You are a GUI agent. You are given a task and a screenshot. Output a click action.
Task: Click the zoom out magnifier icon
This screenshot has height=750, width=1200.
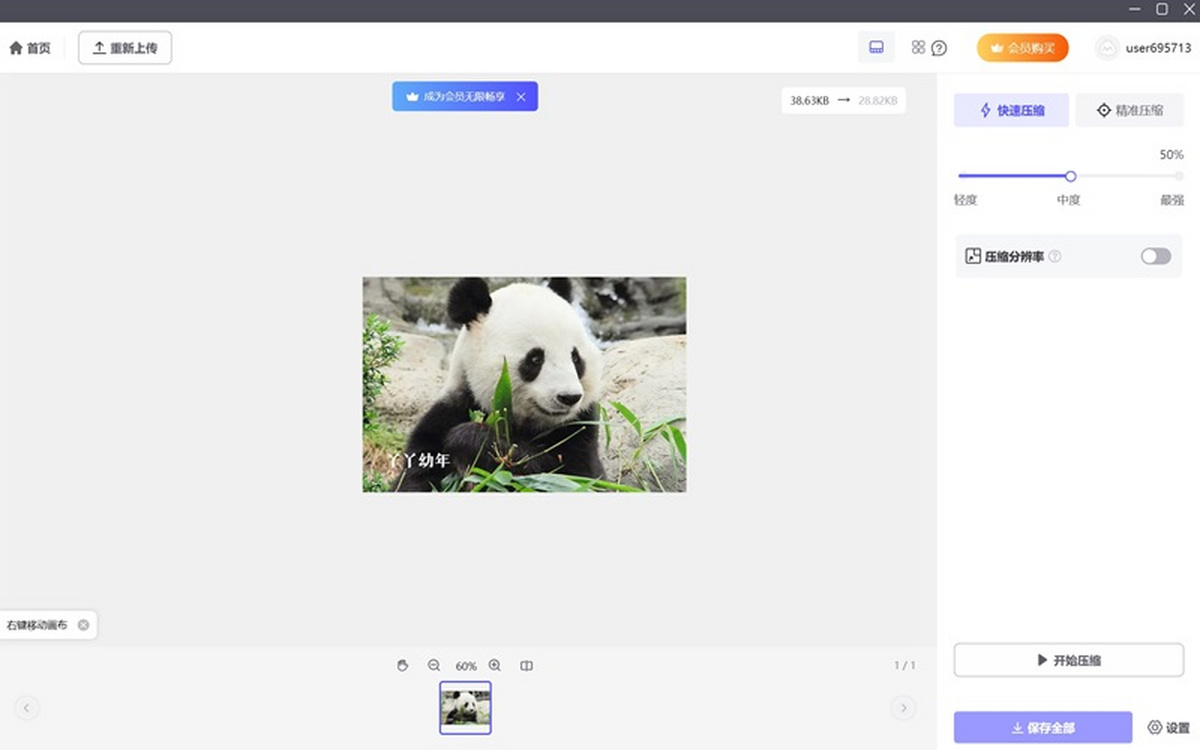(x=434, y=665)
